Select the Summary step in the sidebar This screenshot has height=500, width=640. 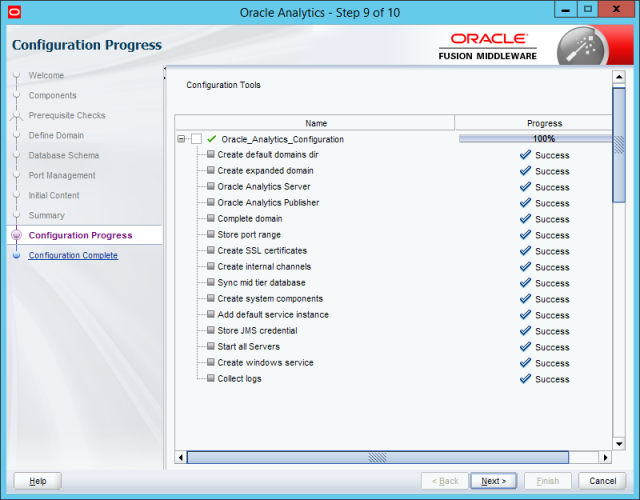point(47,216)
